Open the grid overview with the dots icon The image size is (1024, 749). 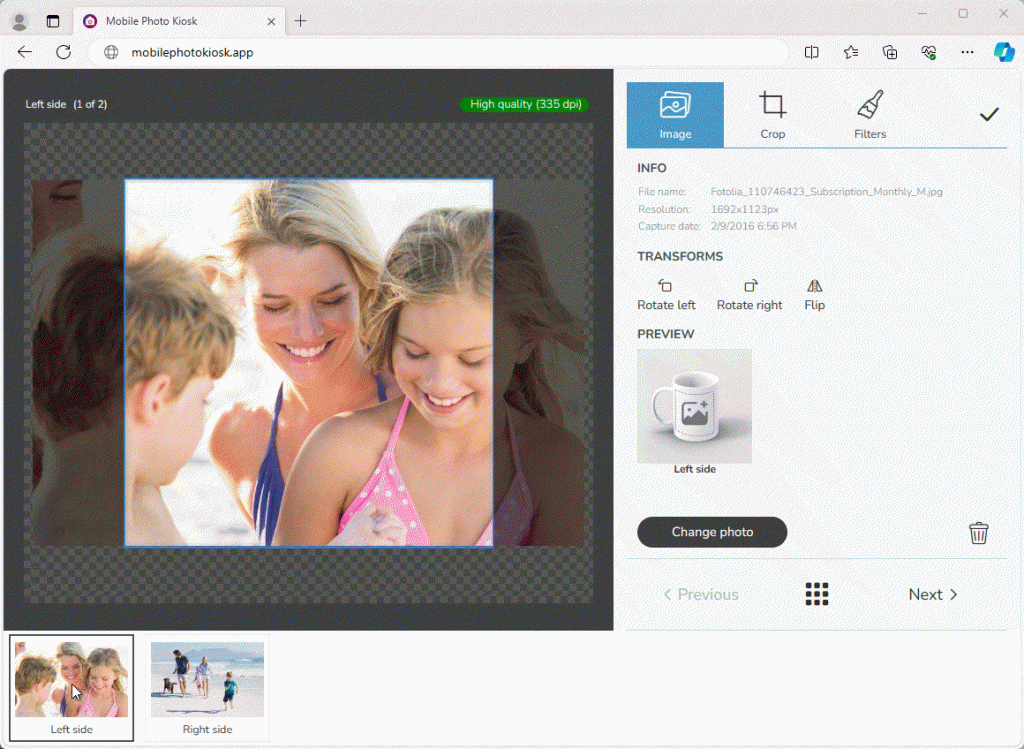click(816, 594)
